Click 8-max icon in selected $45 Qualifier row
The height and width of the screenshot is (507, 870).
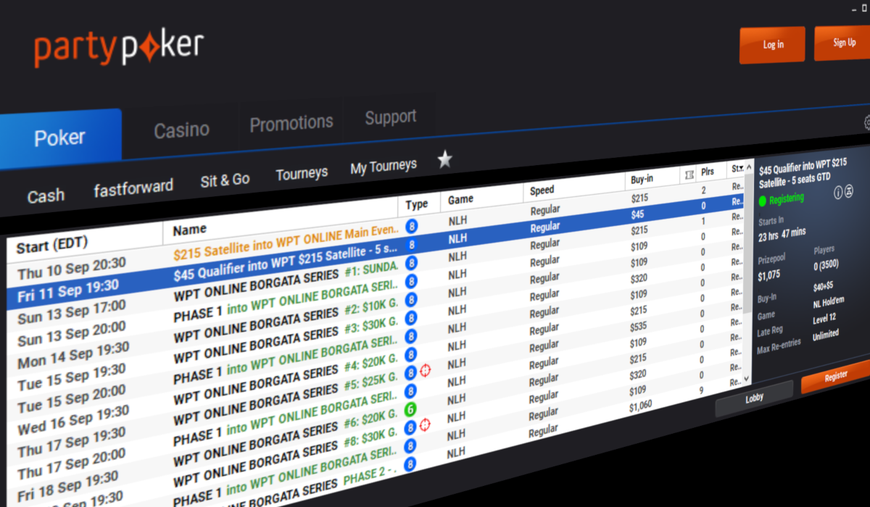tap(412, 245)
